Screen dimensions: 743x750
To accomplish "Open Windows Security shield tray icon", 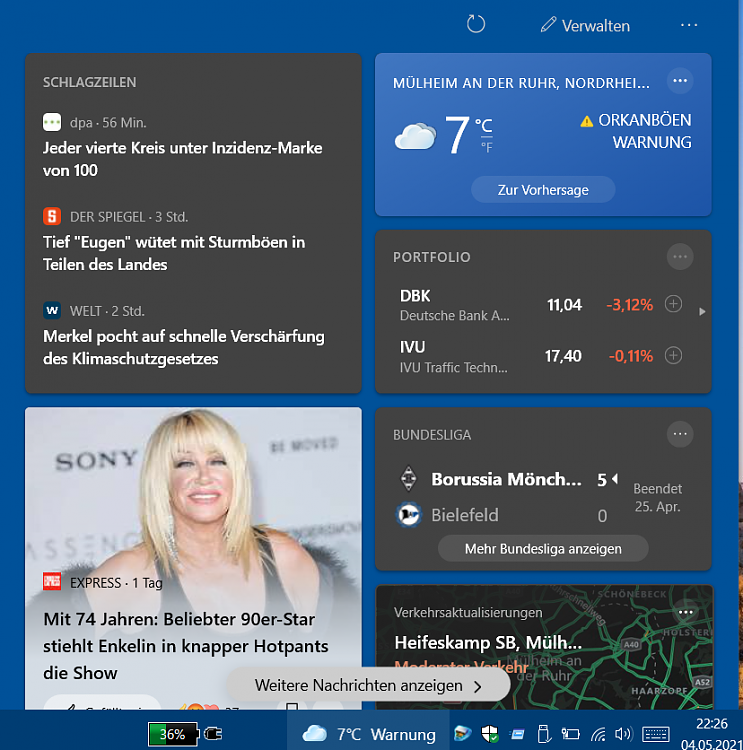I will tap(490, 734).
